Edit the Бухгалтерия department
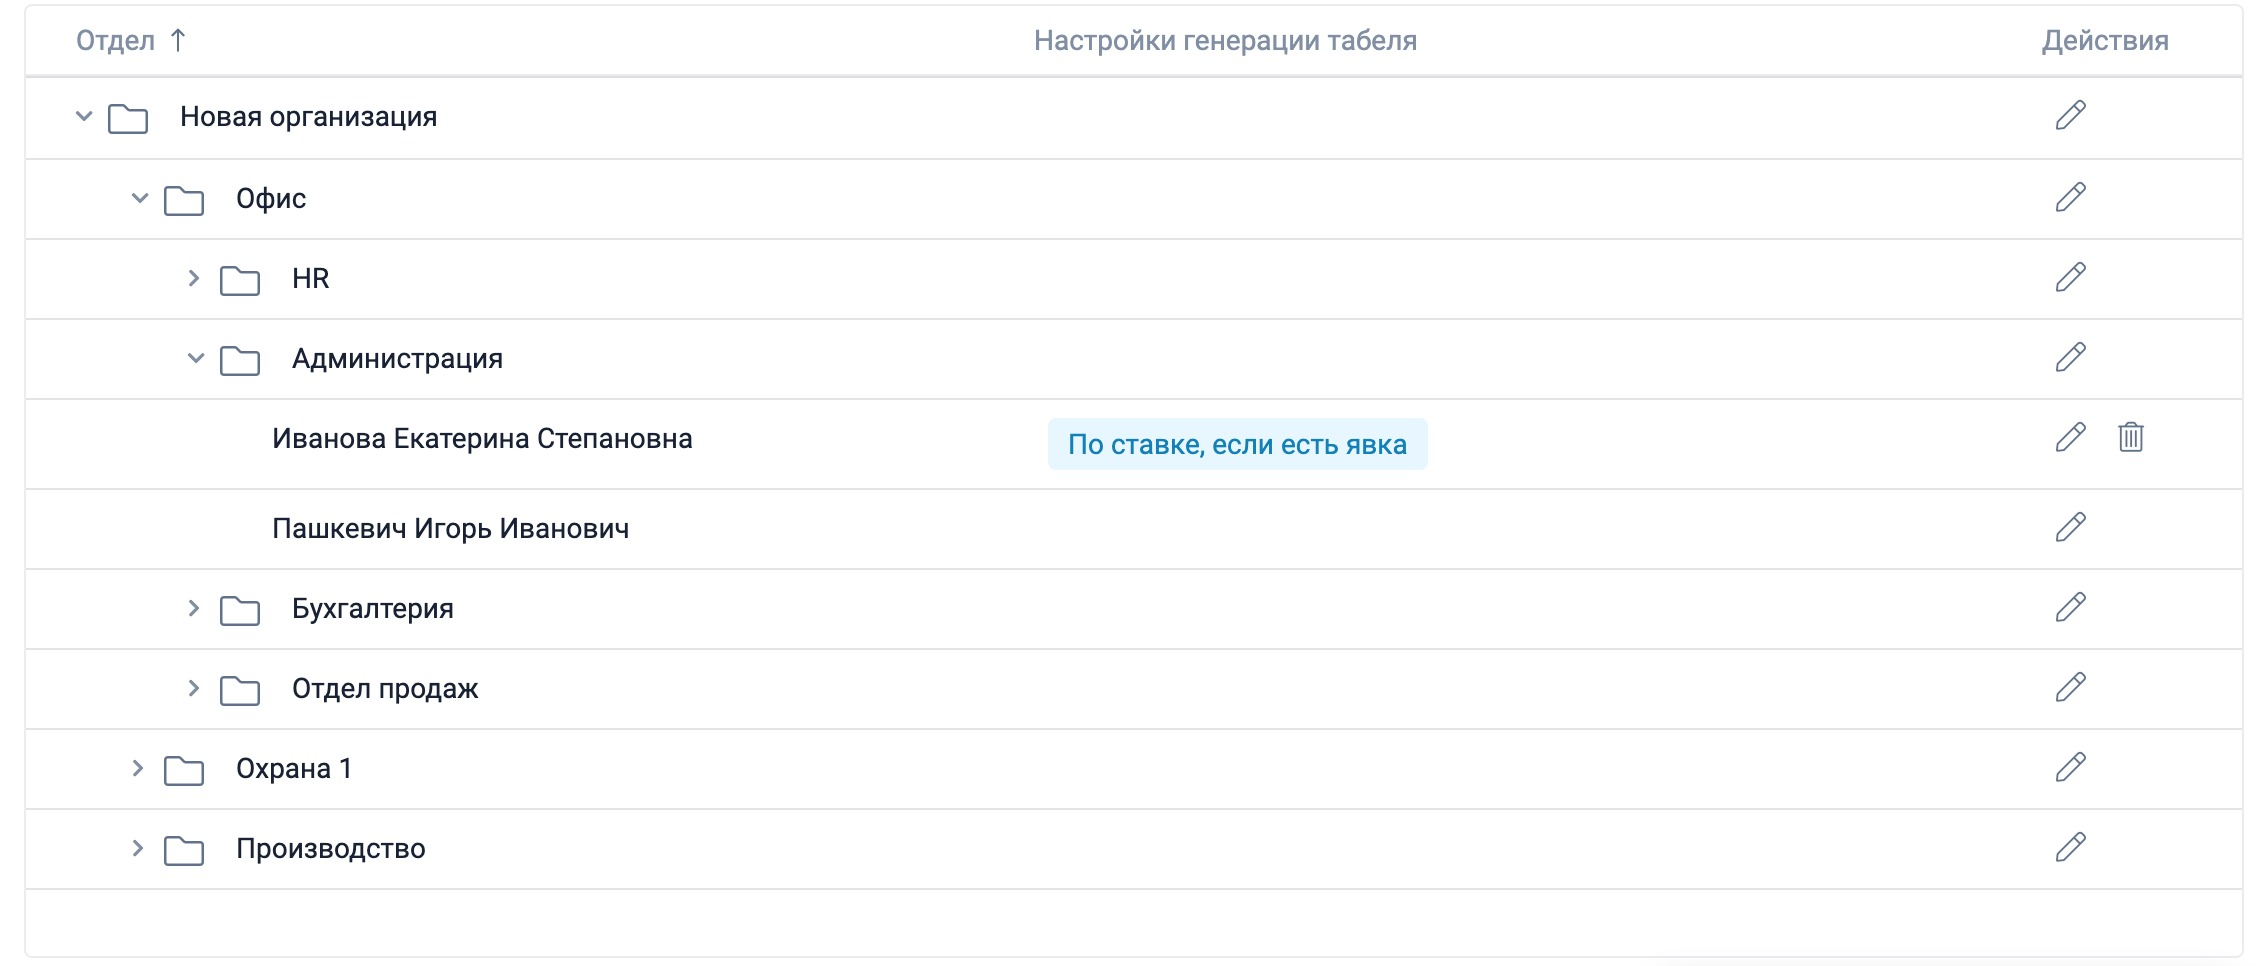Screen dimensions: 2258x966 tap(2070, 607)
